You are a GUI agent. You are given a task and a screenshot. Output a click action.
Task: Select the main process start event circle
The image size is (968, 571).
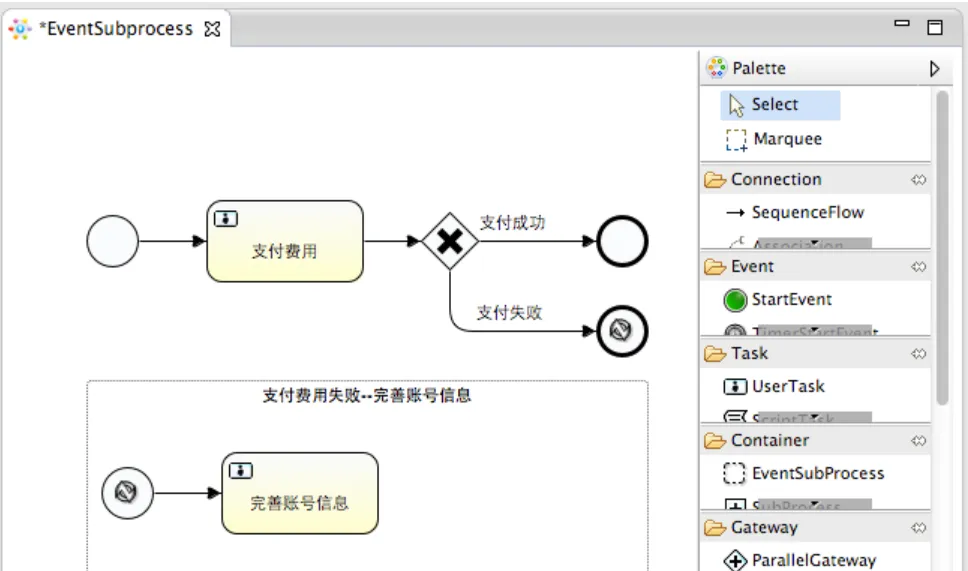pos(112,241)
